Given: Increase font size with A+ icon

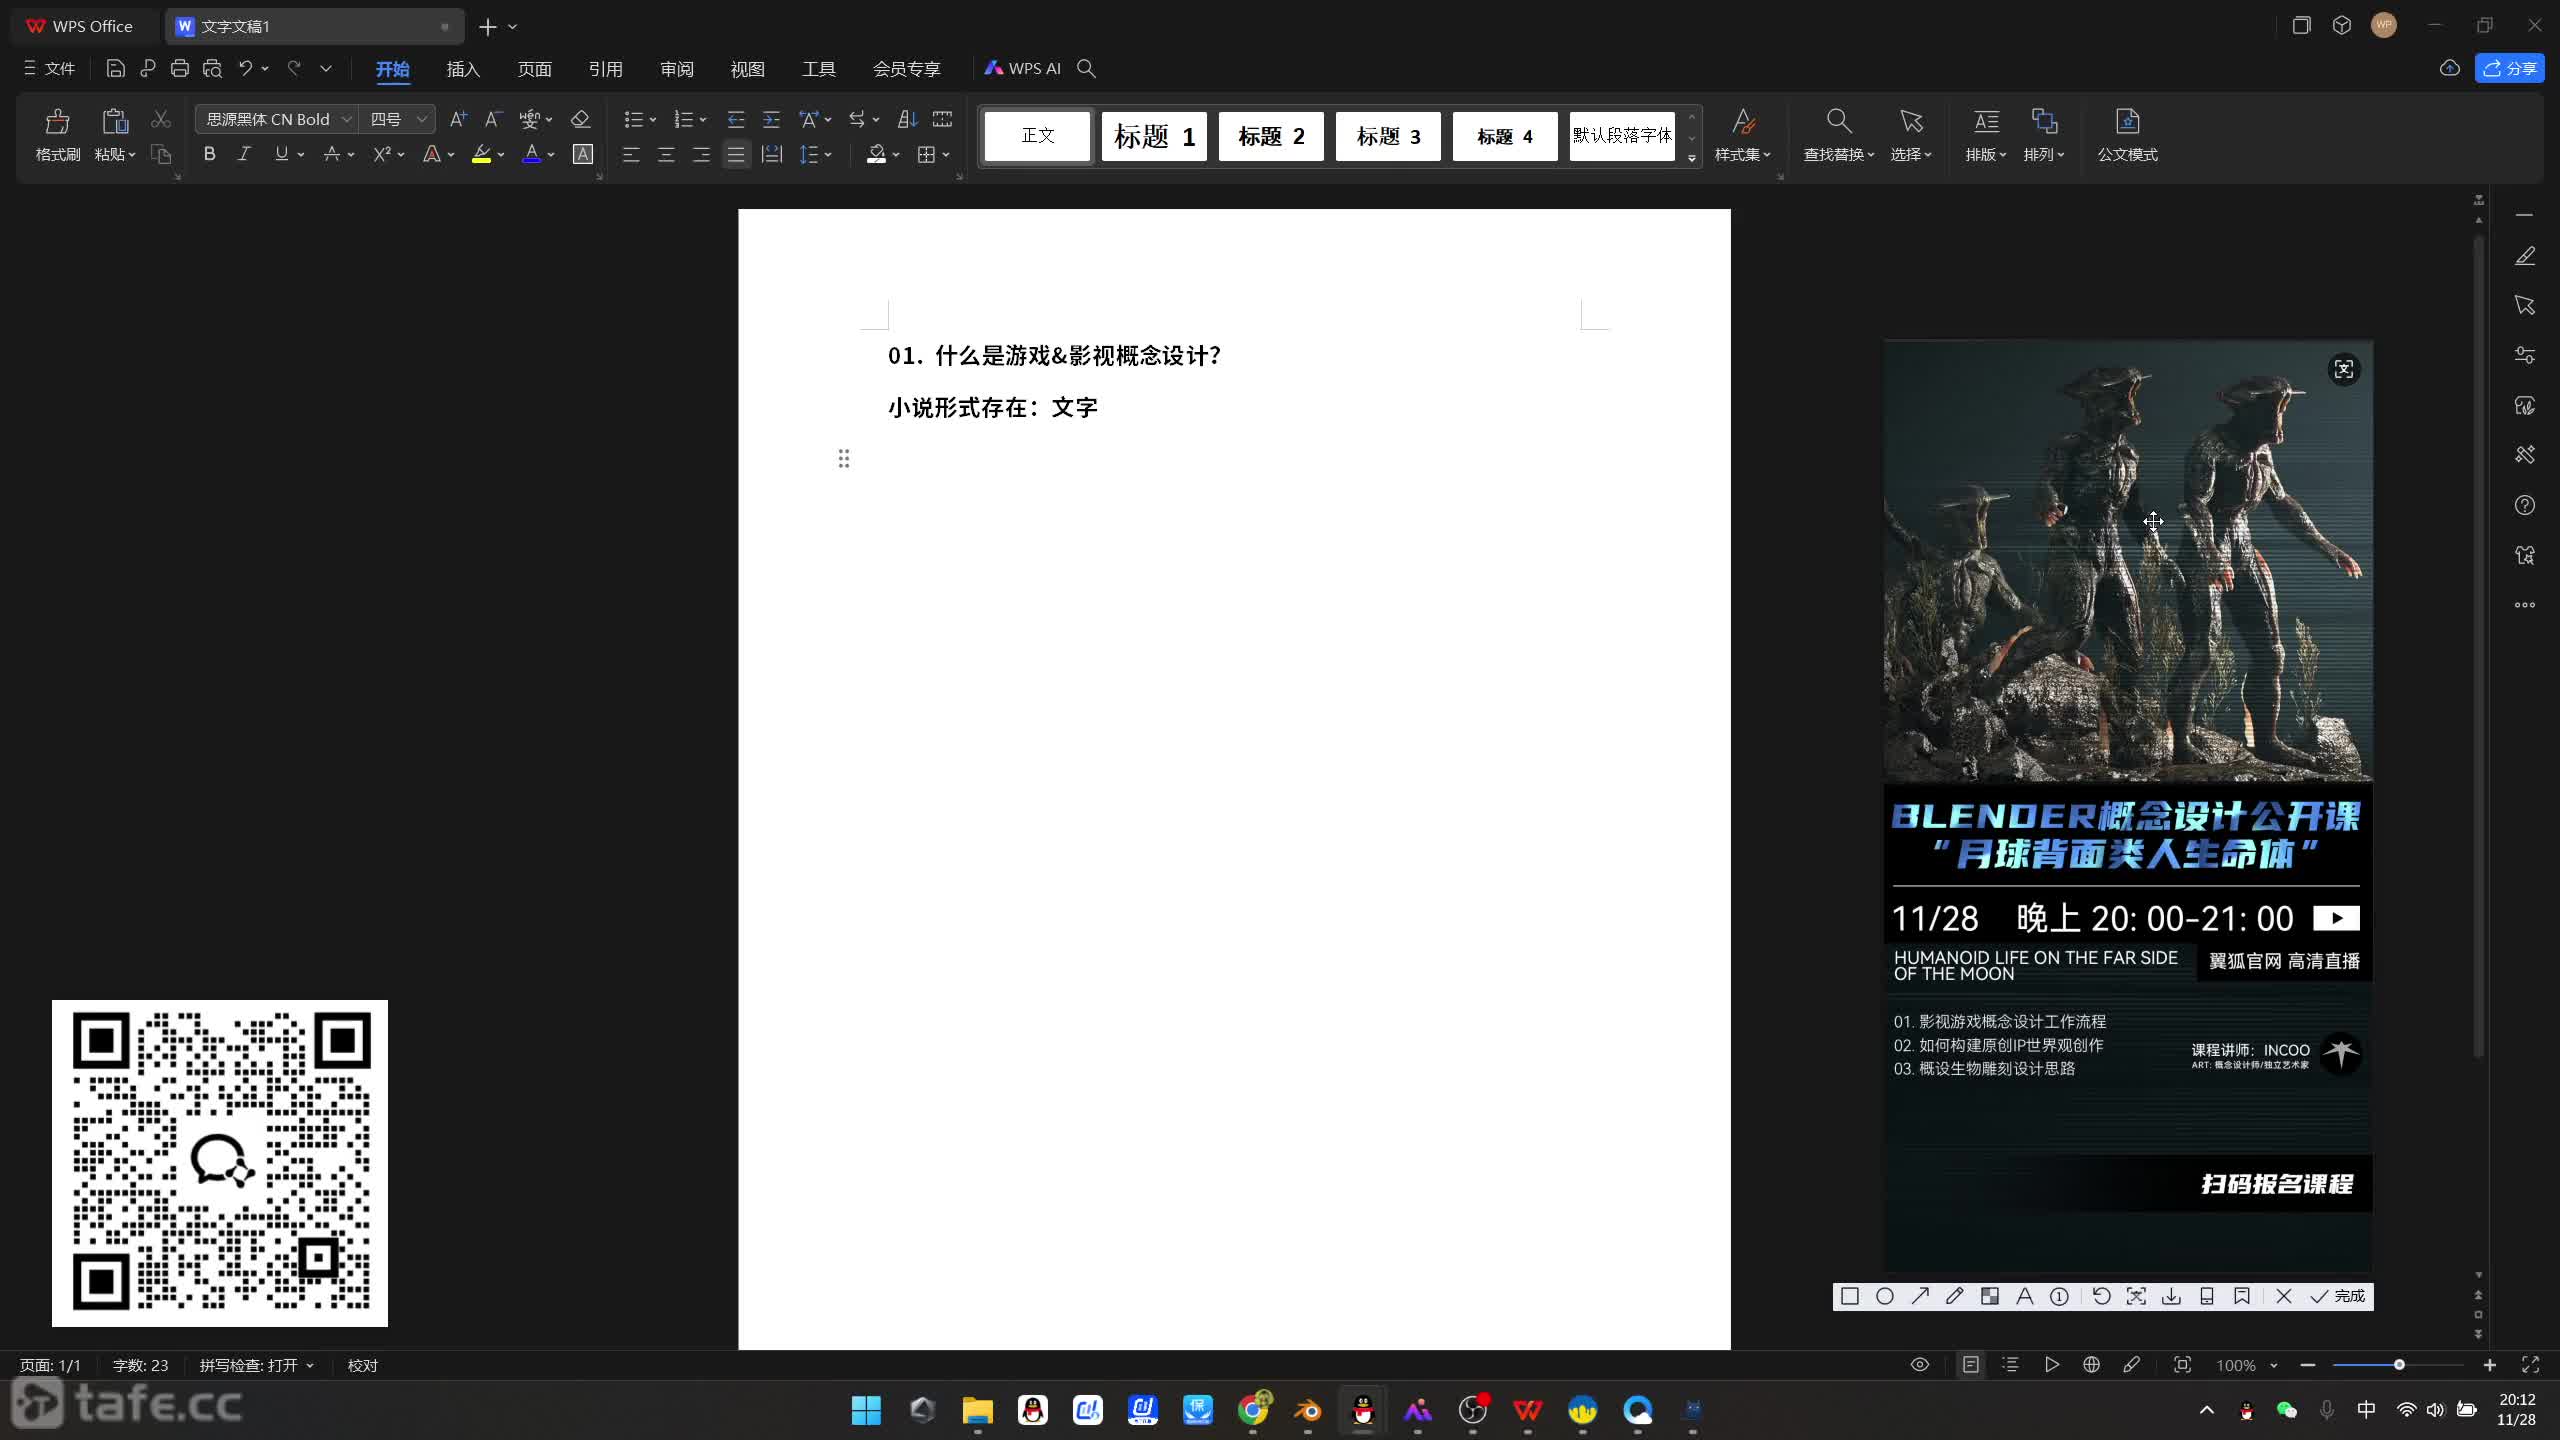Looking at the screenshot, I should click(x=458, y=119).
